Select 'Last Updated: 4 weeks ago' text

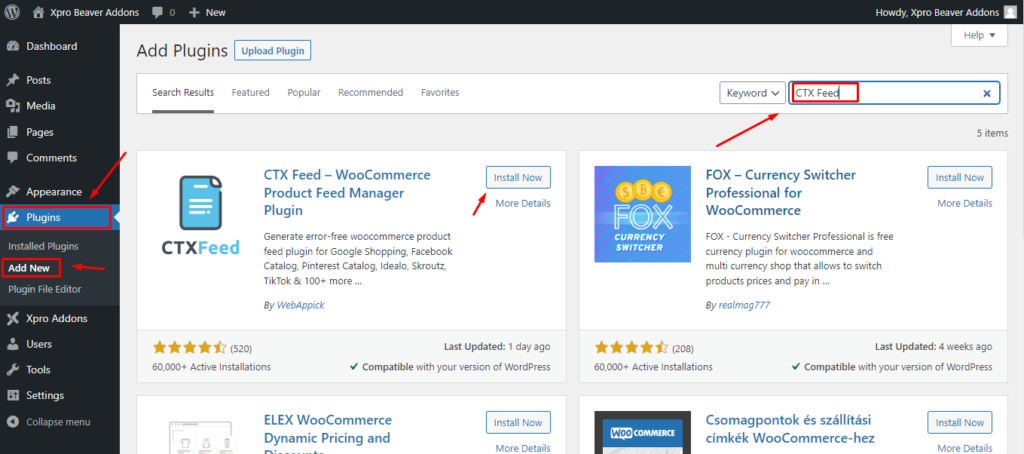click(933, 347)
